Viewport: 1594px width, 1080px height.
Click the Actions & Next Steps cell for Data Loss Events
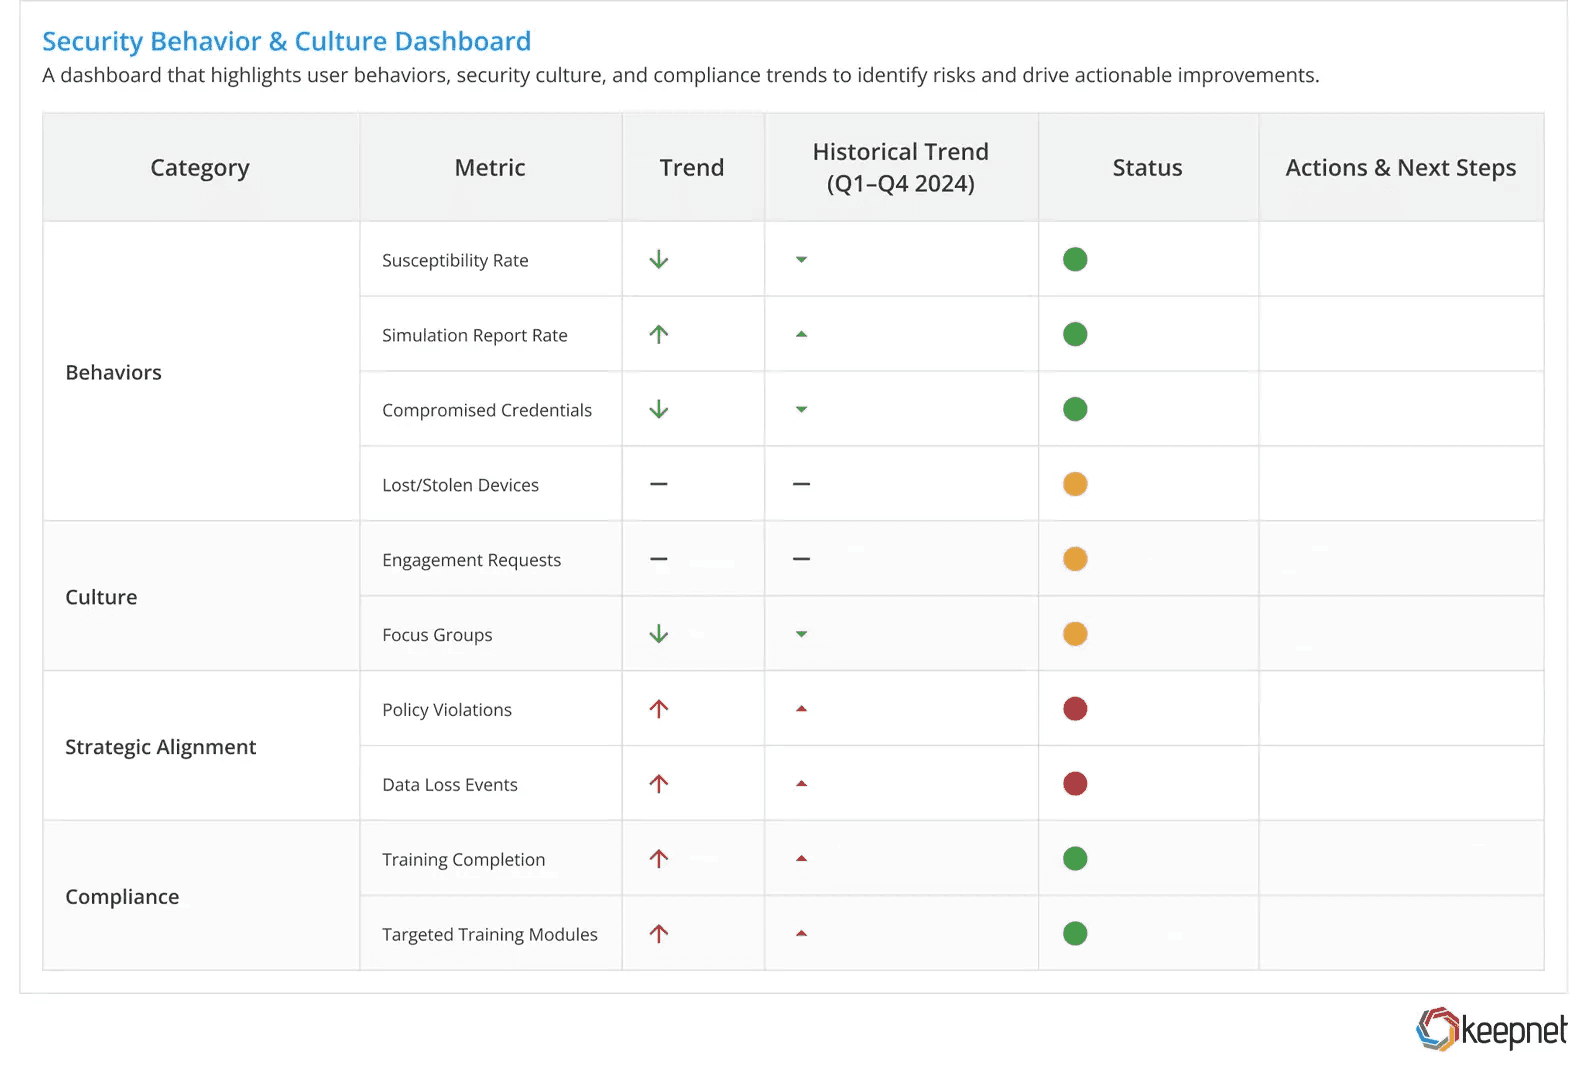[1401, 784]
